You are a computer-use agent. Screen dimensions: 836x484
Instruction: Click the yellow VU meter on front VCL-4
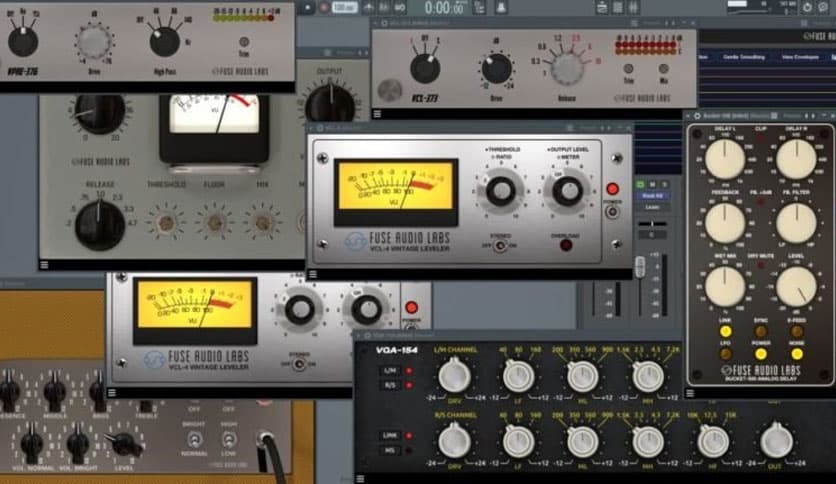(396, 187)
